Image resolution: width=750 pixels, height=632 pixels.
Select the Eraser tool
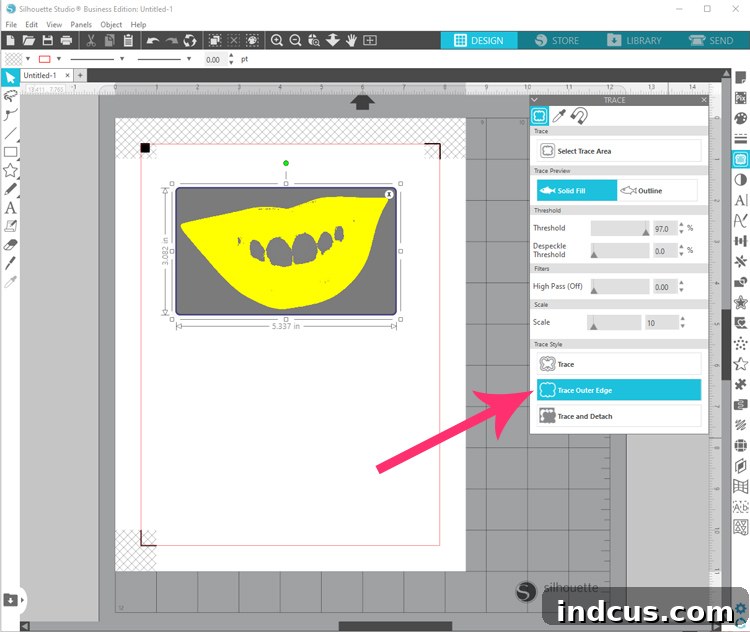coord(11,245)
